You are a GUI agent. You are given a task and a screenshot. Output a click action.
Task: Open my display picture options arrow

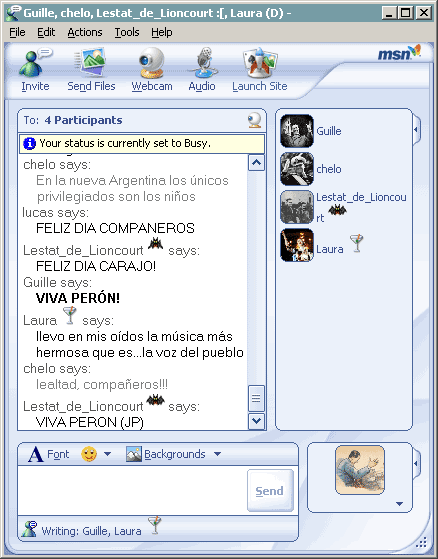[x=399, y=504]
